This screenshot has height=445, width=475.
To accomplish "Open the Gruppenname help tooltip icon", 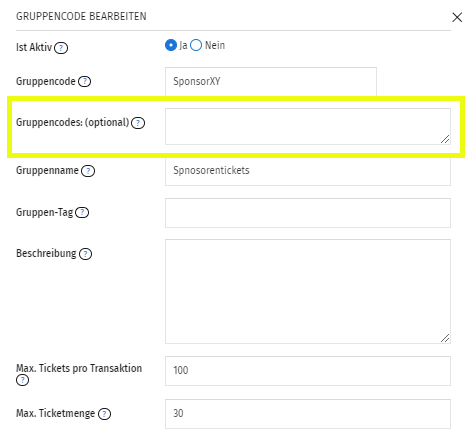I will click(x=88, y=171).
